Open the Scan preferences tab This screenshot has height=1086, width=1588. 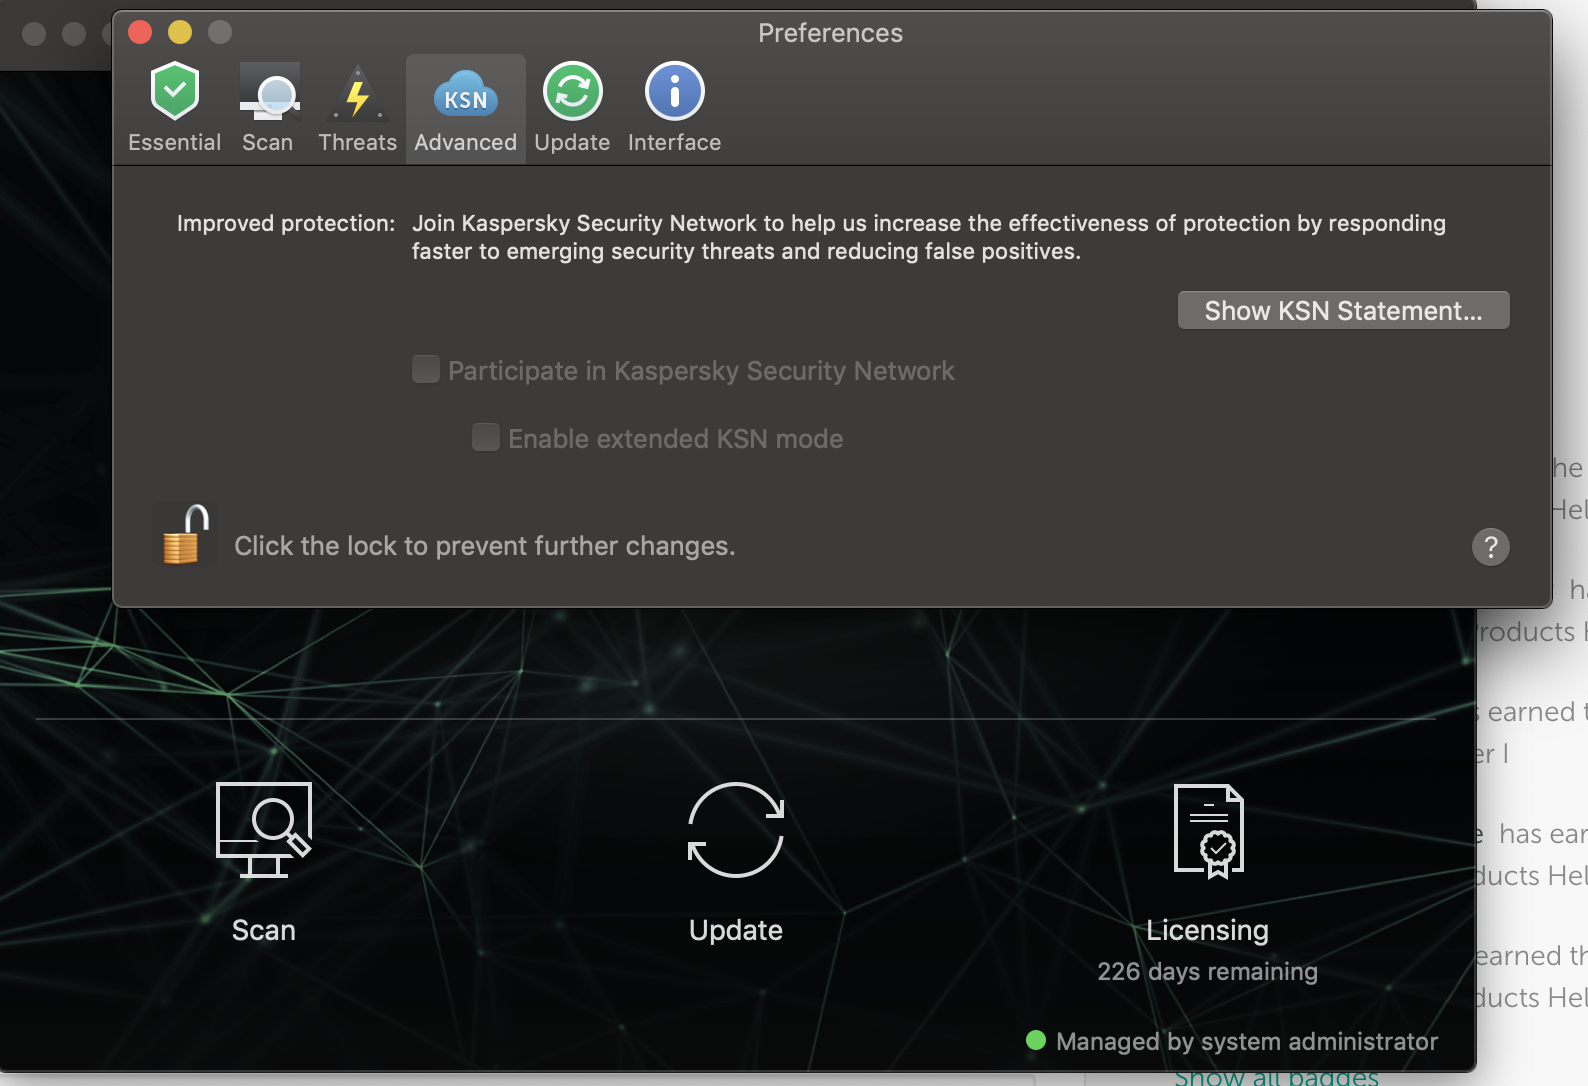point(268,107)
